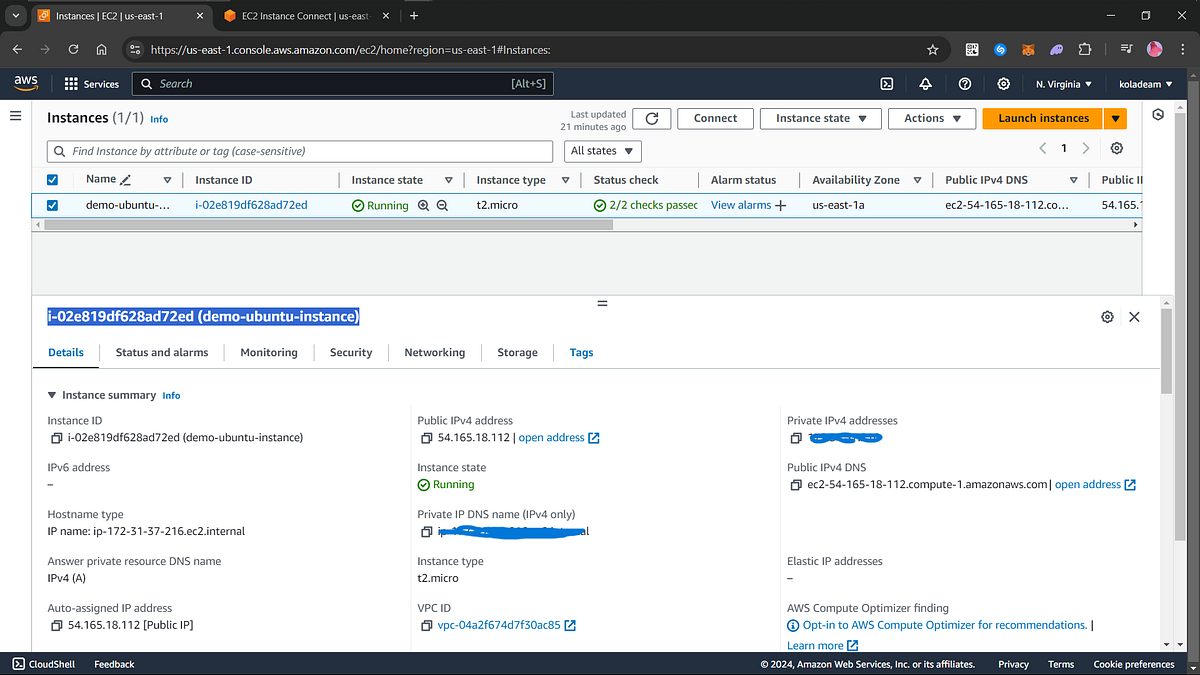The height and width of the screenshot is (675, 1200).
Task: Uncheck the demo-ubuntu instance row
Action: coord(52,205)
